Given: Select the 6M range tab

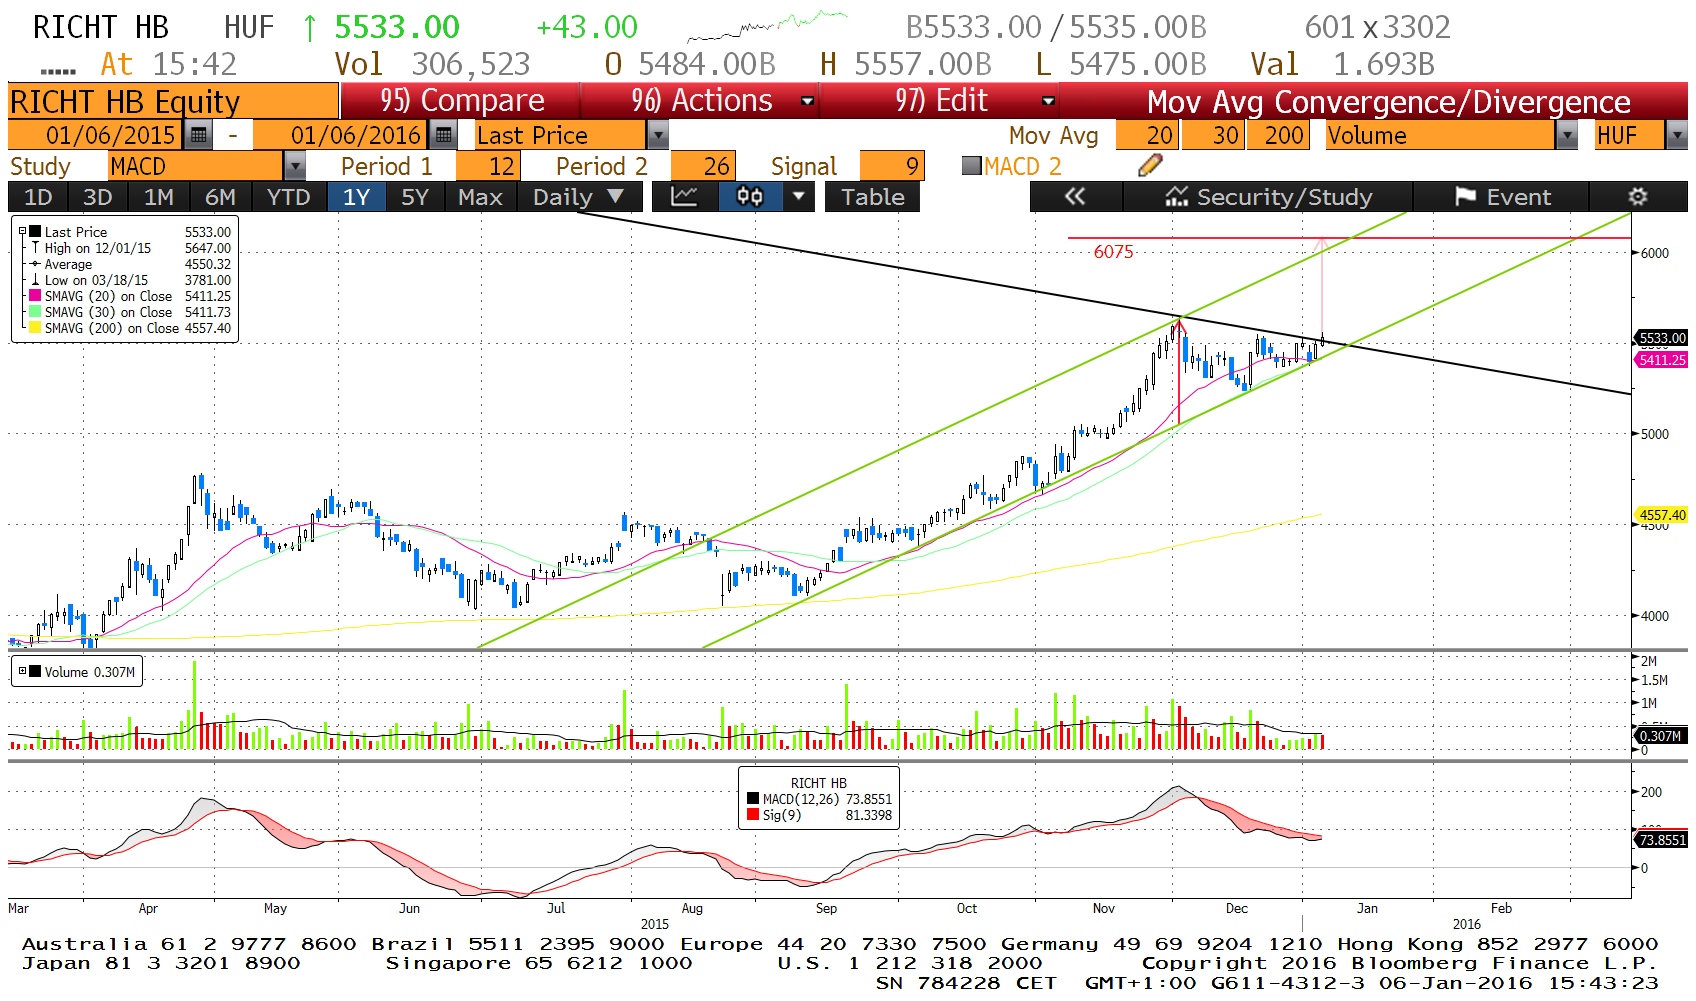Looking at the screenshot, I should pos(220,197).
